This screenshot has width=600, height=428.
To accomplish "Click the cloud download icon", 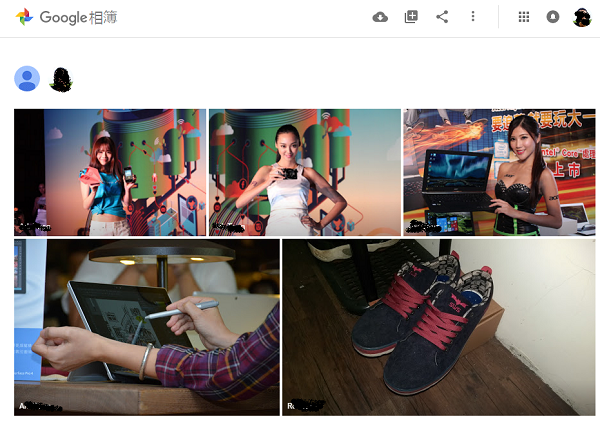I will [380, 17].
